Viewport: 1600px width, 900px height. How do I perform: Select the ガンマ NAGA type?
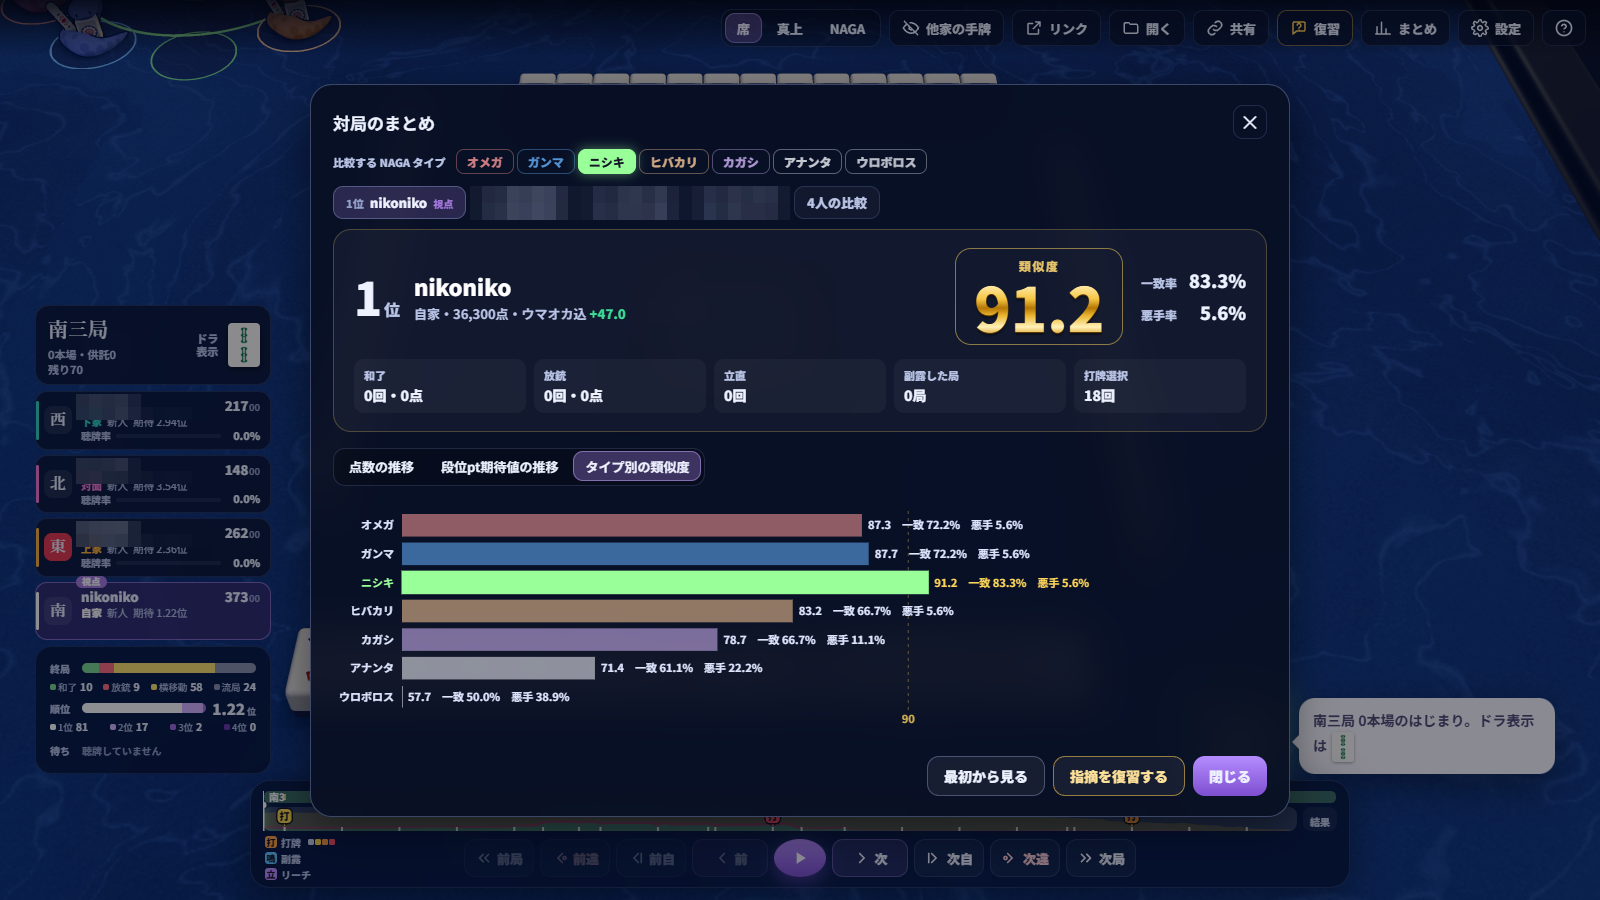coord(545,162)
